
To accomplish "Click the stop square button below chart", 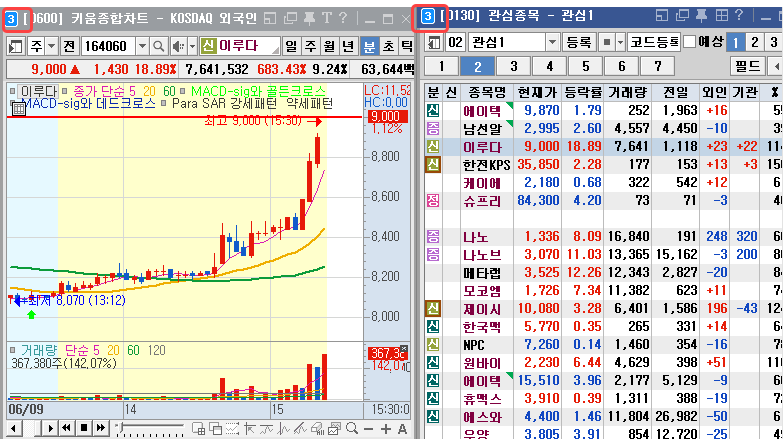I will pyautogui.click(x=84, y=428).
